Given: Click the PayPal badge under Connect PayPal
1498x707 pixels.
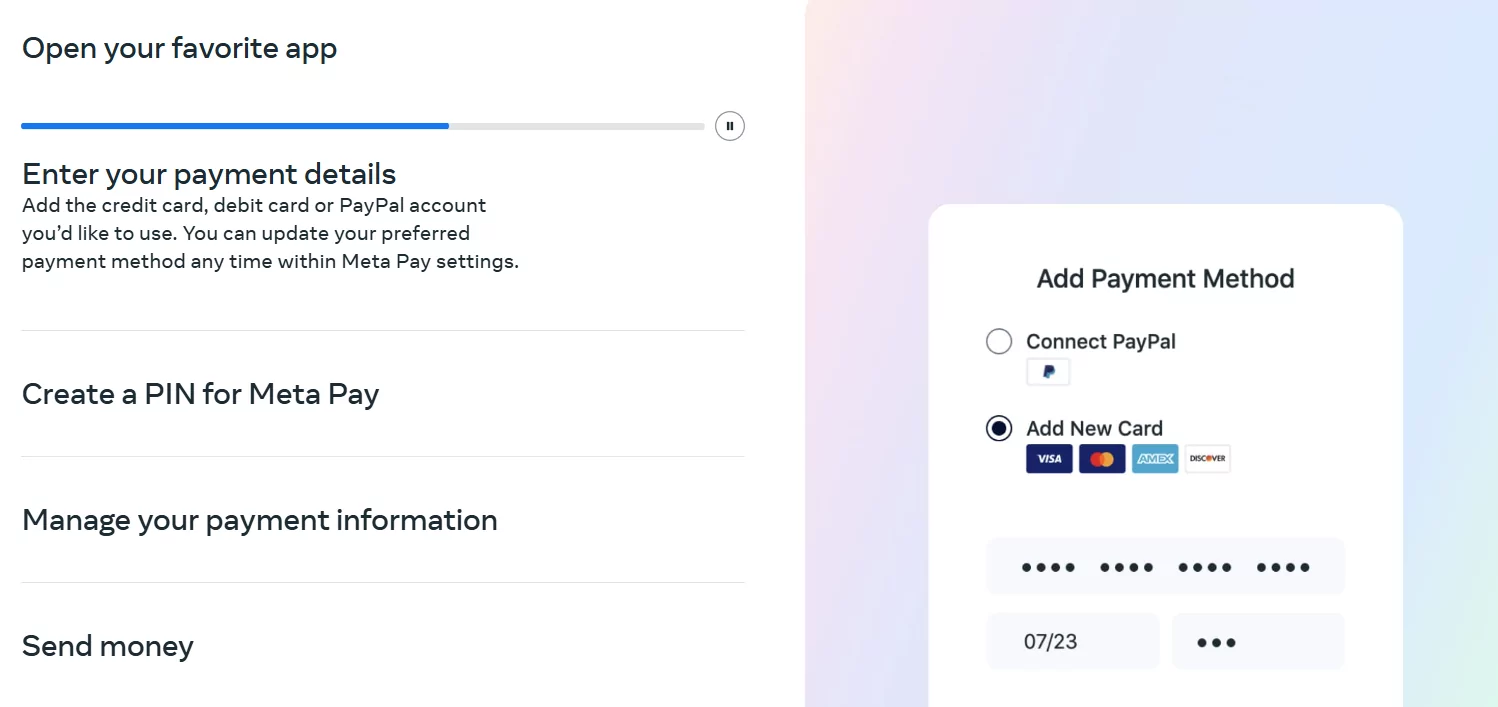Looking at the screenshot, I should pos(1047,371).
